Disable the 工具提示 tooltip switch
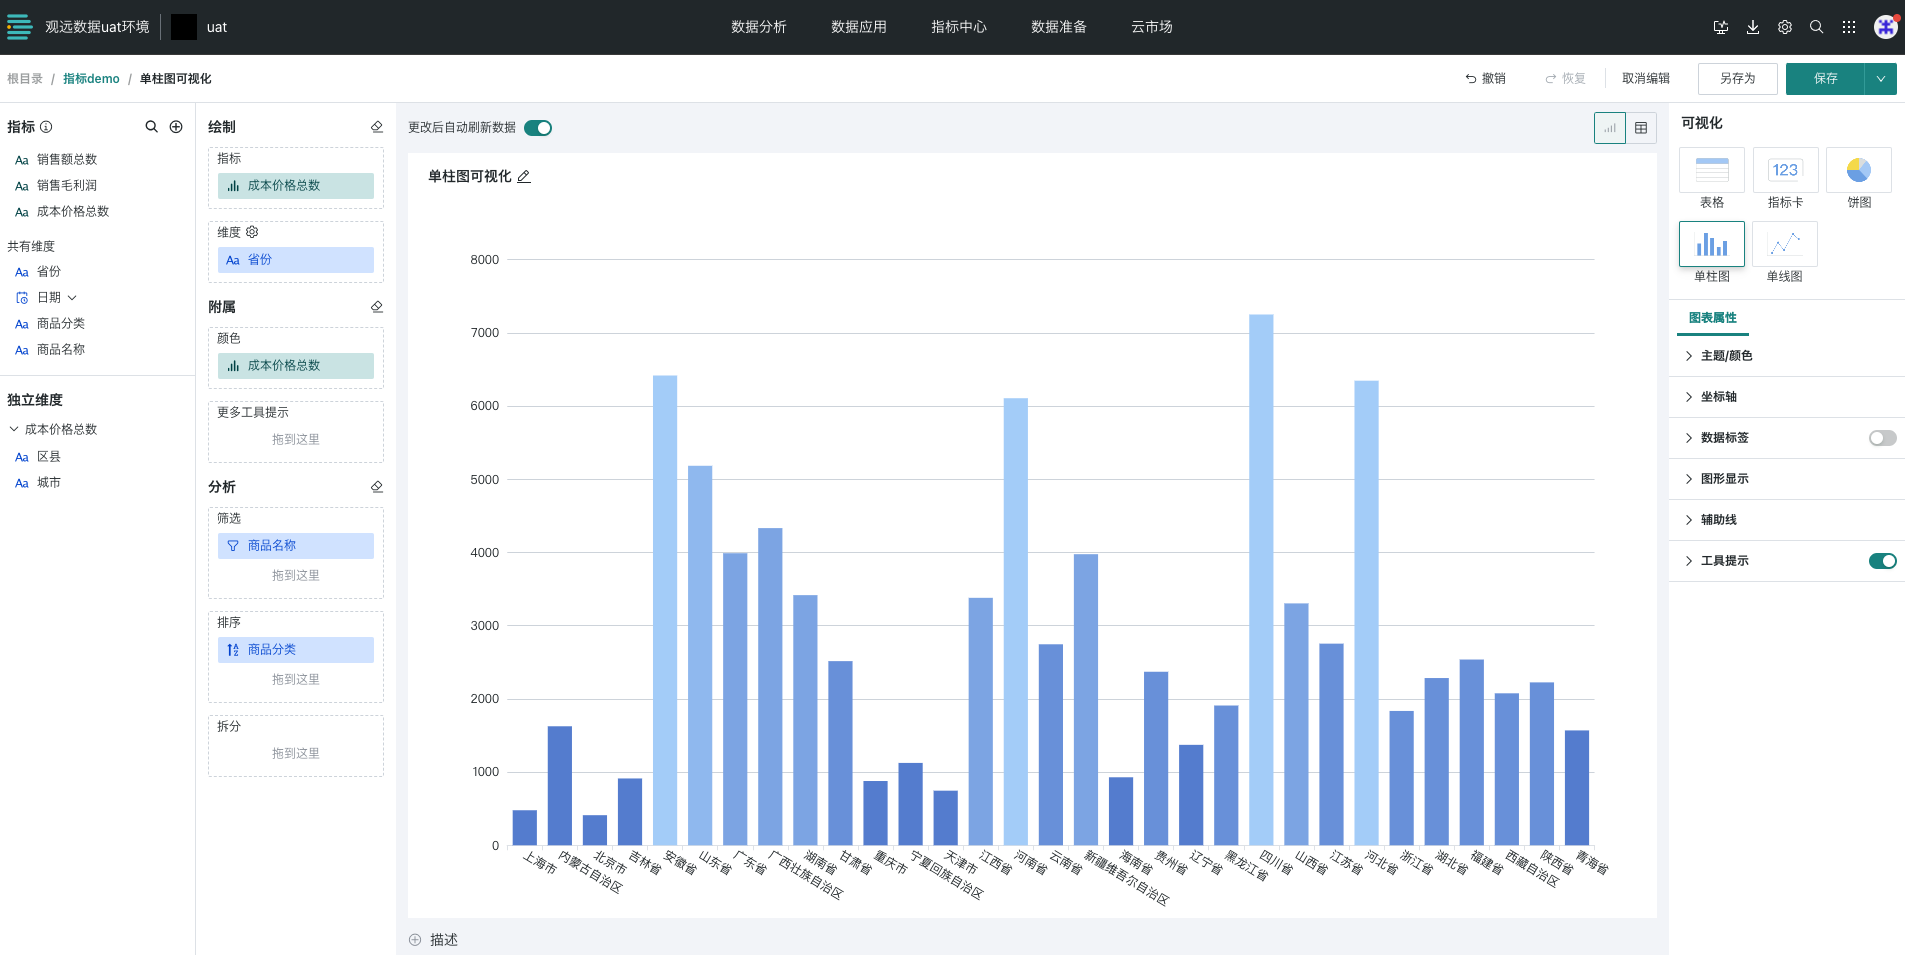The image size is (1905, 955). [1882, 561]
